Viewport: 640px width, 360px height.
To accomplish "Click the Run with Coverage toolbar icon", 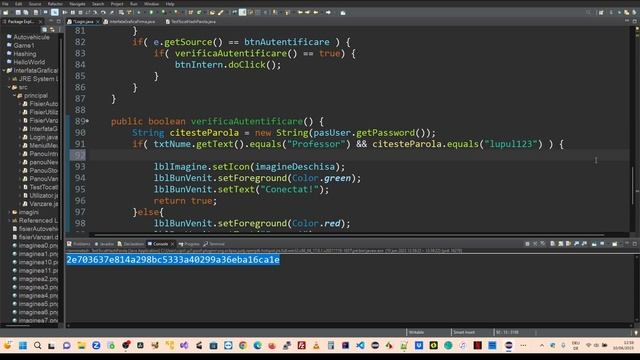I will click(x=163, y=13).
